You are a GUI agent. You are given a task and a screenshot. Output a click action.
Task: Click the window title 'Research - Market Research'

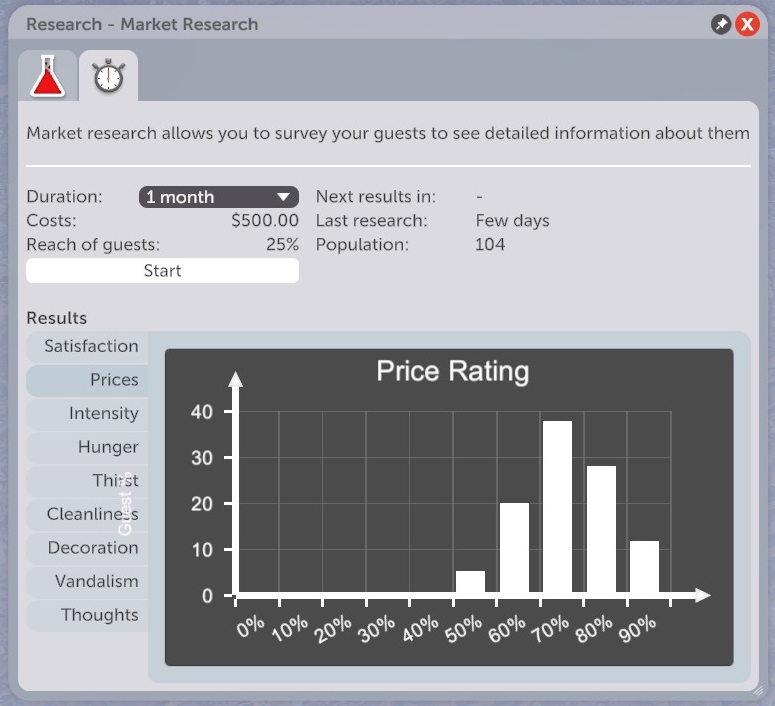click(142, 24)
